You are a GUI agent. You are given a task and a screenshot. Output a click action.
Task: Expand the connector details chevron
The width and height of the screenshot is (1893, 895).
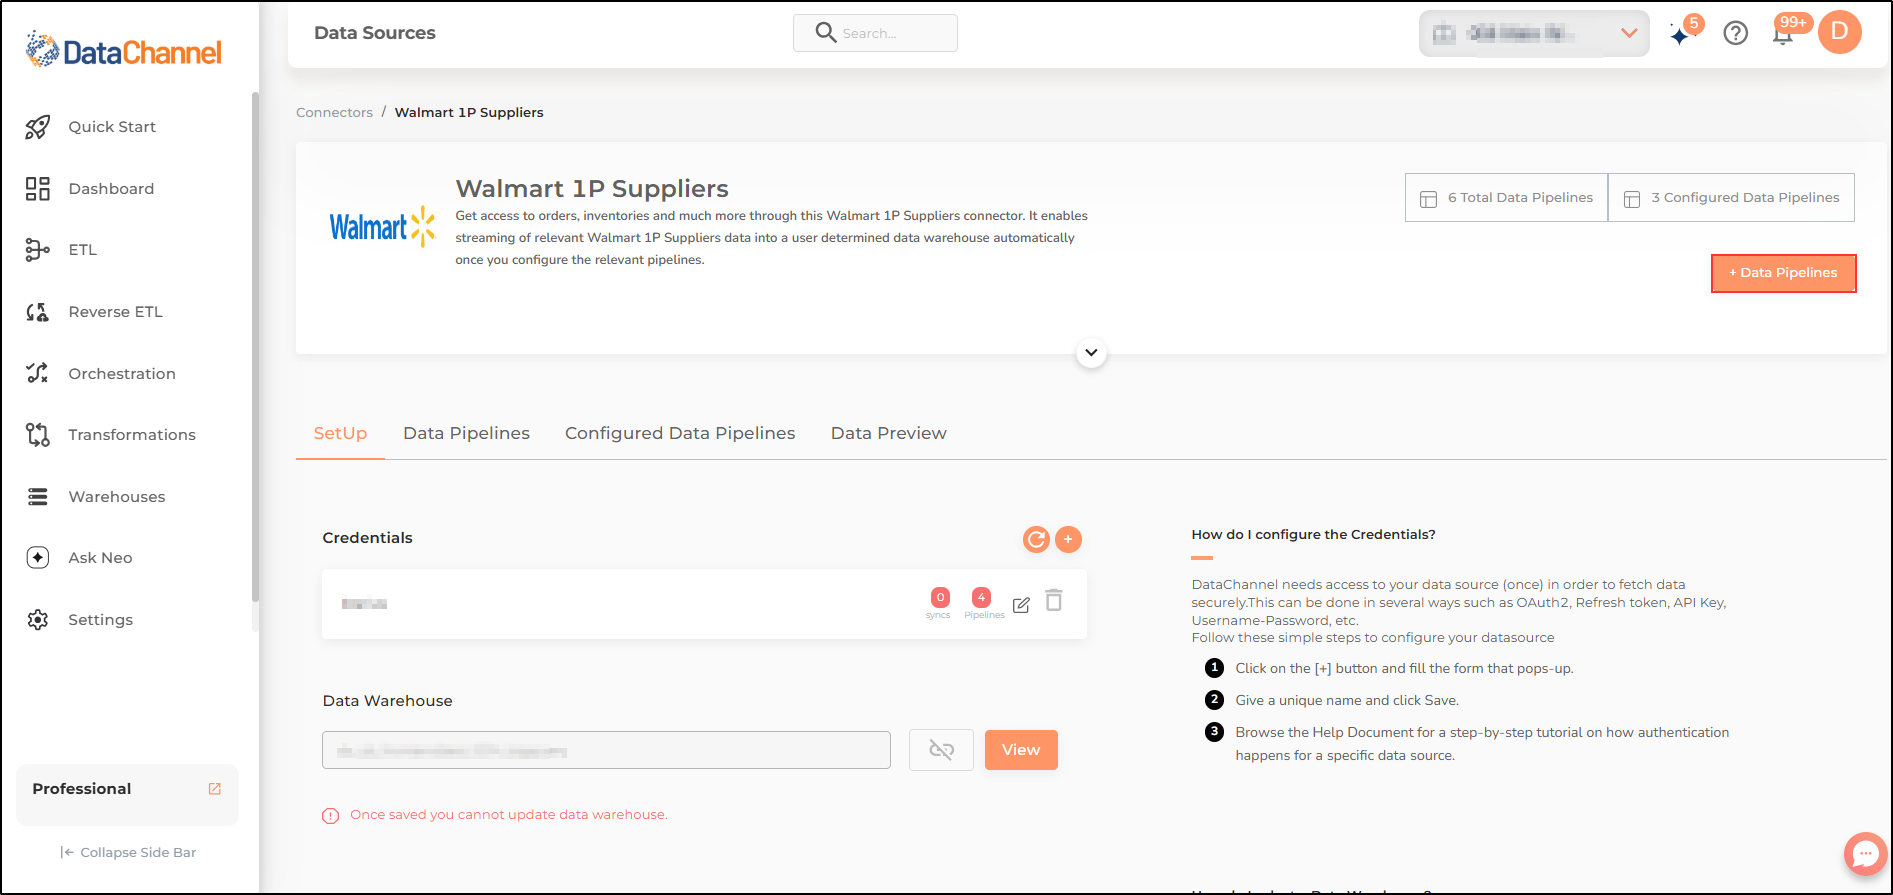[x=1091, y=353]
